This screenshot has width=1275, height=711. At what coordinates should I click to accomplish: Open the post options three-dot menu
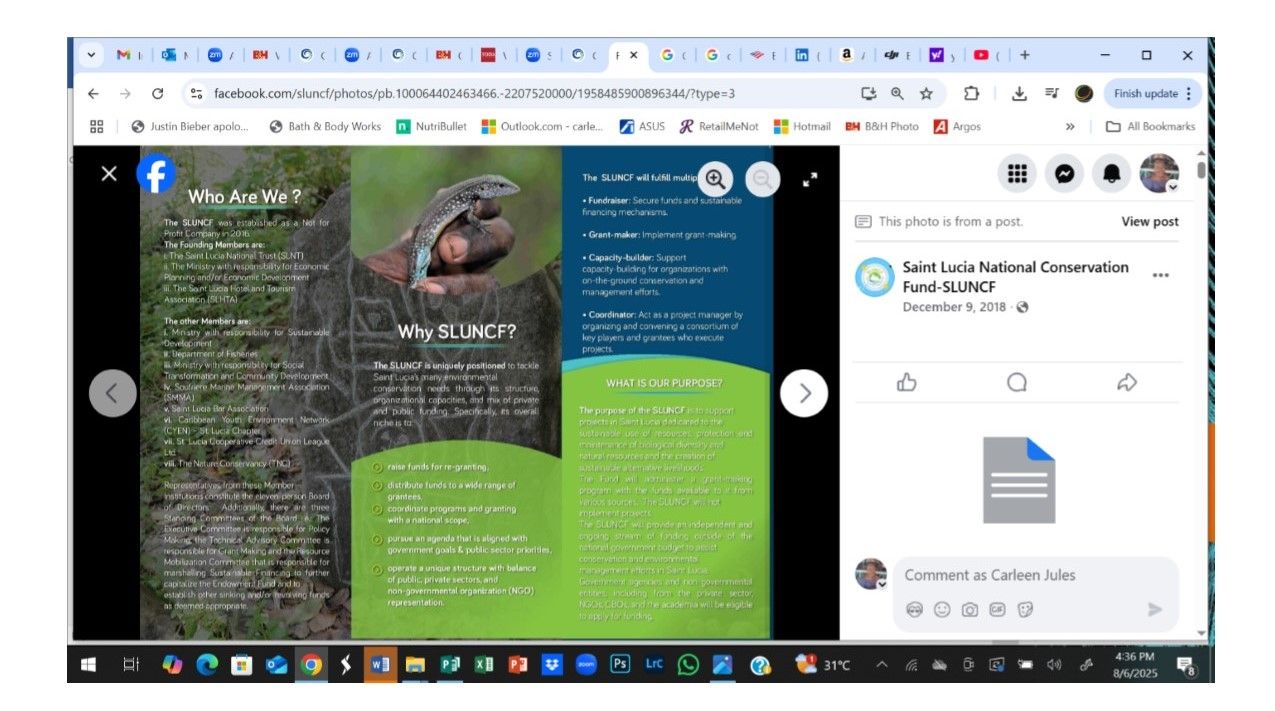1161,275
